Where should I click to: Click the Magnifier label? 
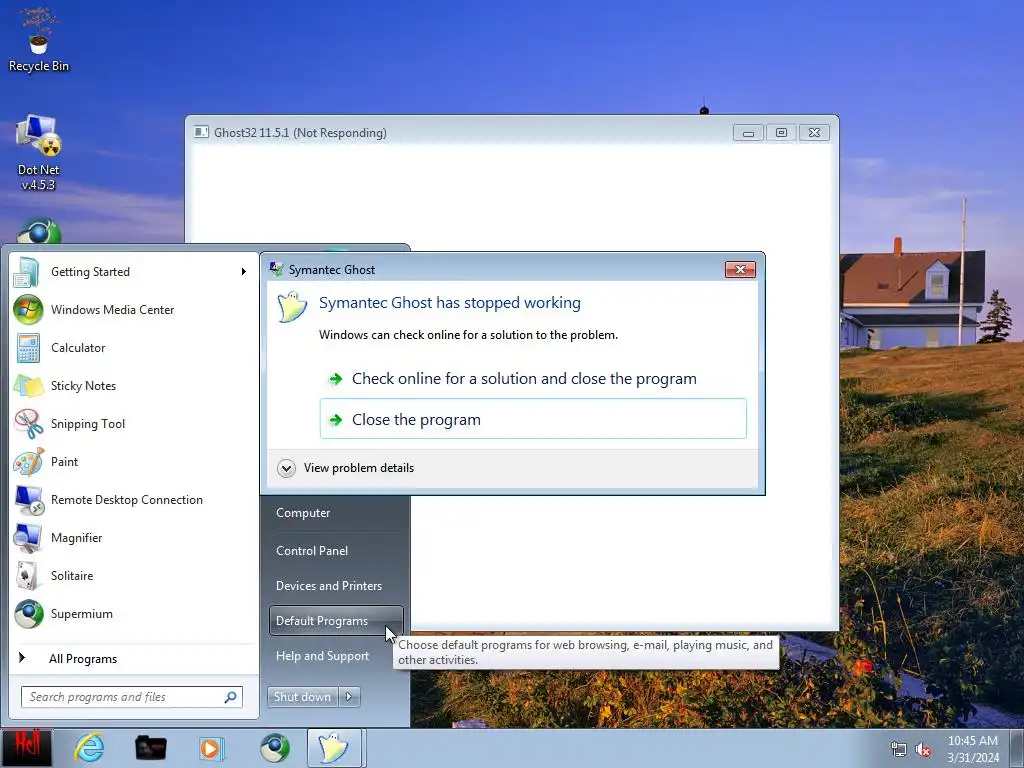click(76, 538)
